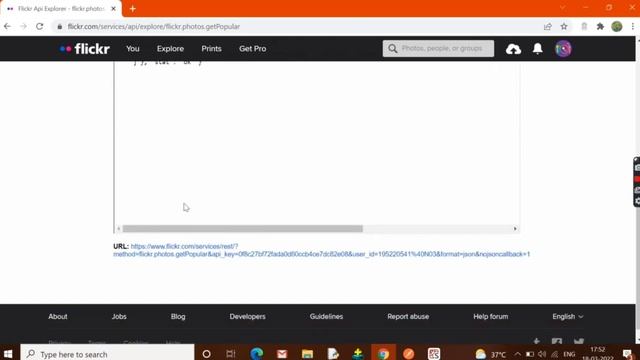Open the Developers footer link
Viewport: 640px width, 360px height.
click(247, 316)
